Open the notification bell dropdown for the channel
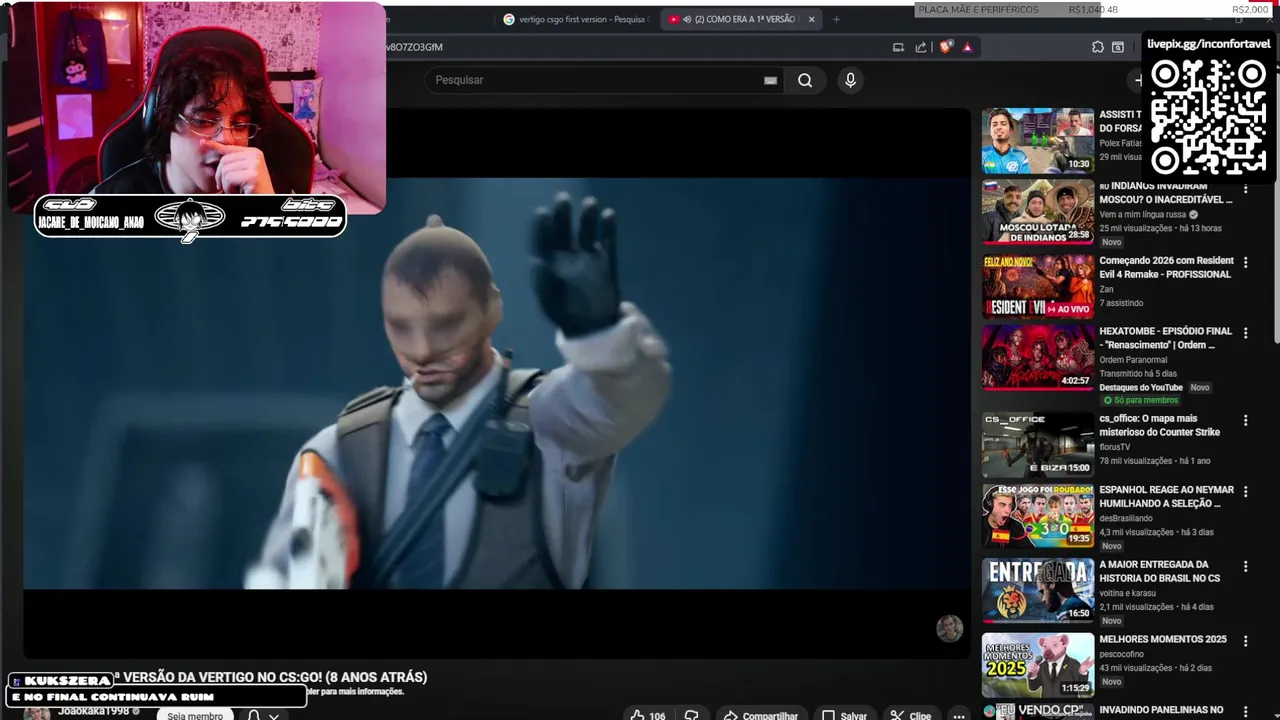This screenshot has width=1280, height=720. [263, 715]
